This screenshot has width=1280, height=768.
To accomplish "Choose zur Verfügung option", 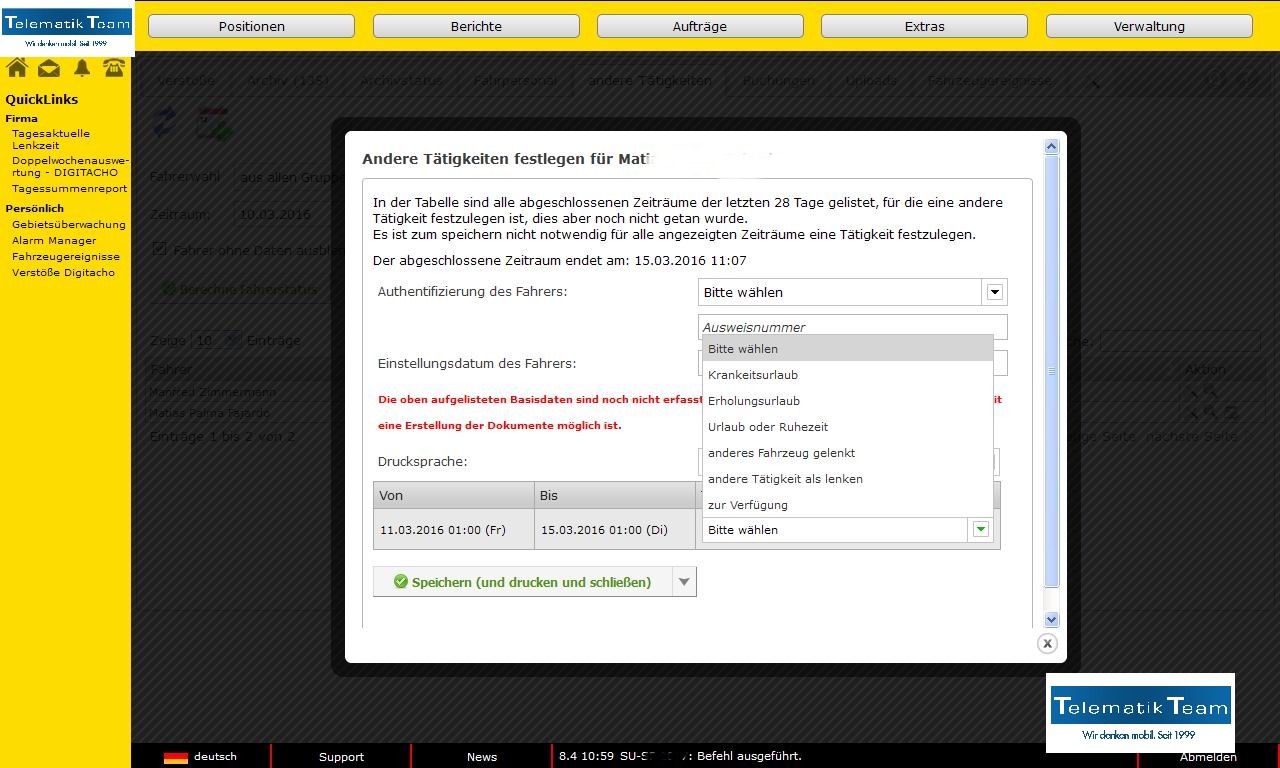I will pyautogui.click(x=848, y=505).
